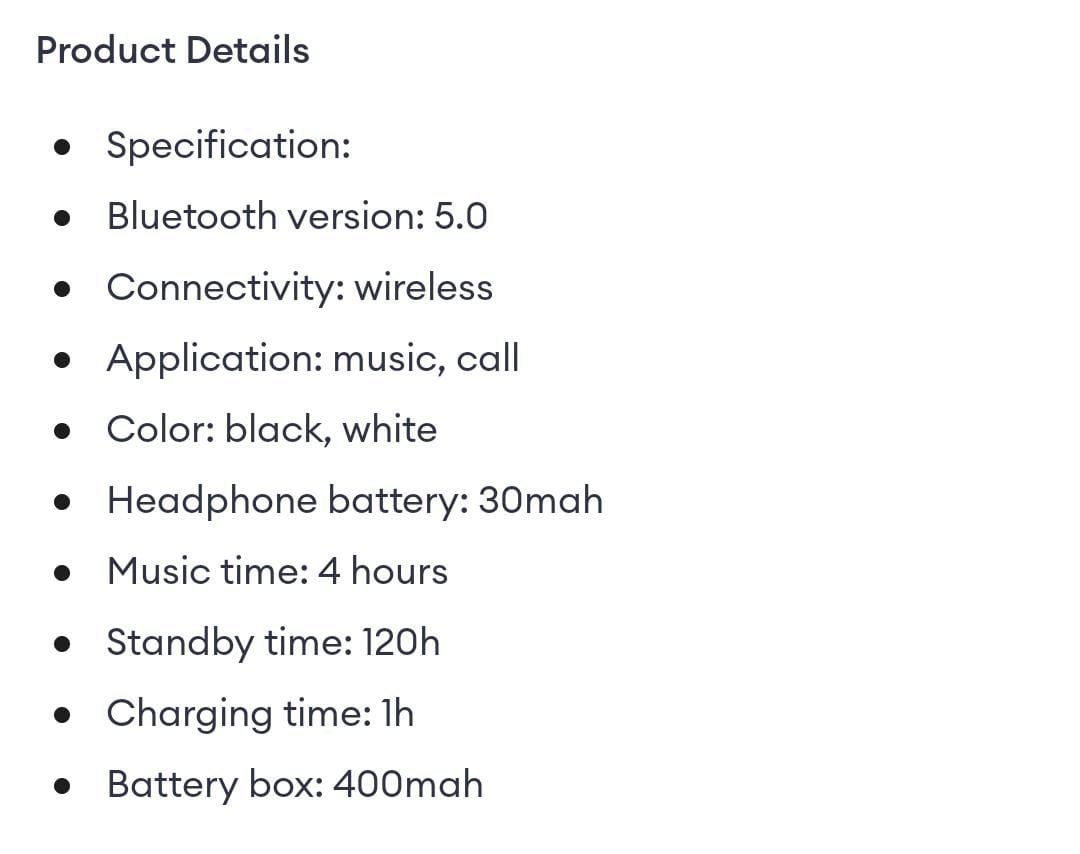Click the bullet point beside Specification
Screen dimensions: 1080x854
(63, 148)
